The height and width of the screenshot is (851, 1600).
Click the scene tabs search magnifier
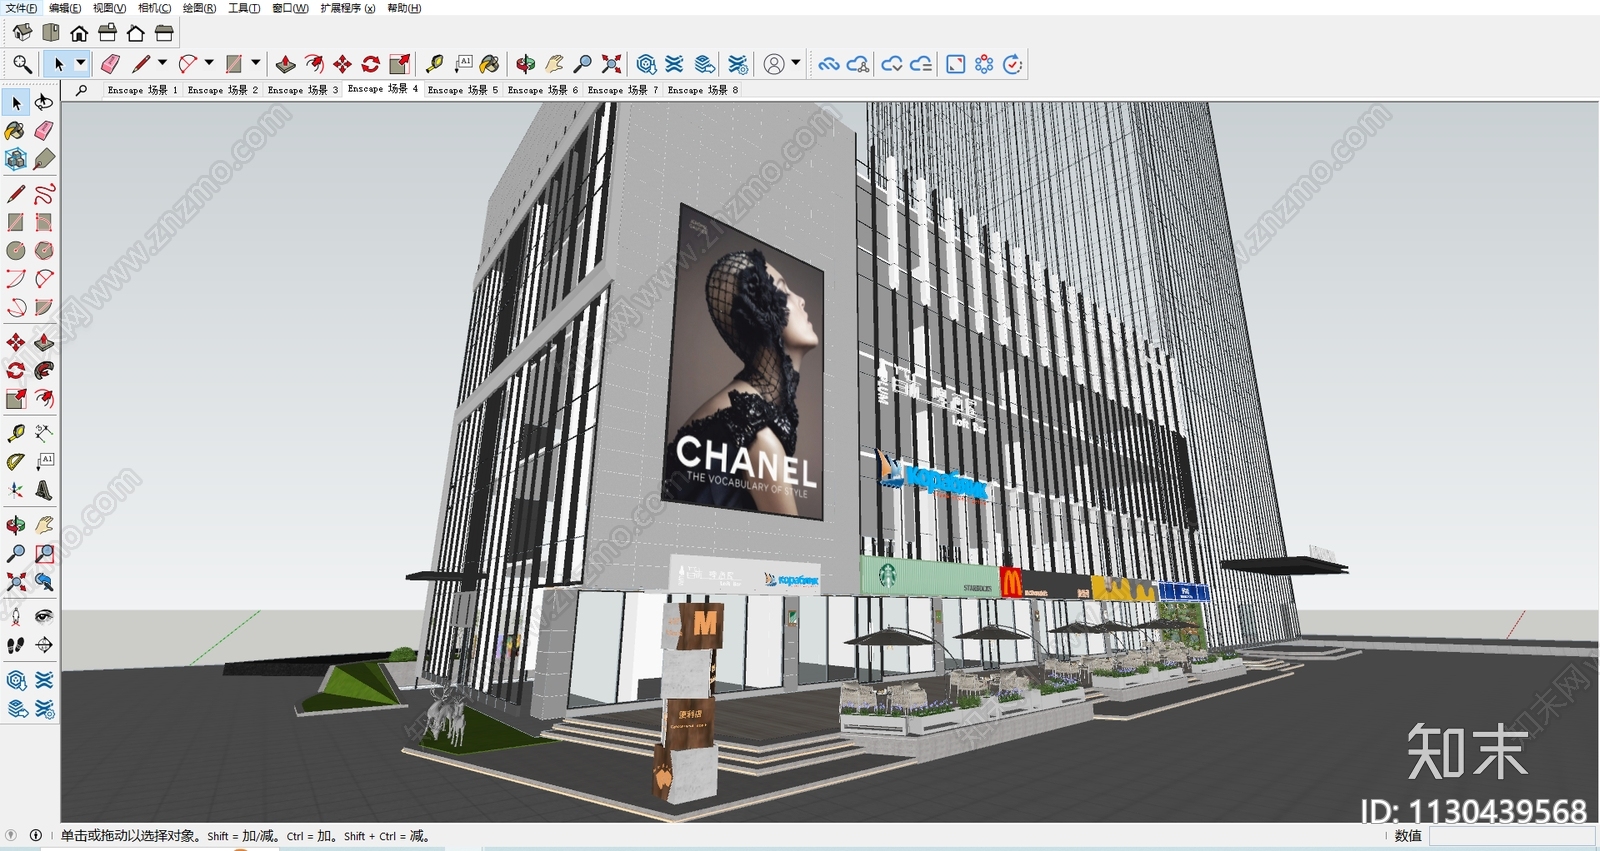coord(82,90)
